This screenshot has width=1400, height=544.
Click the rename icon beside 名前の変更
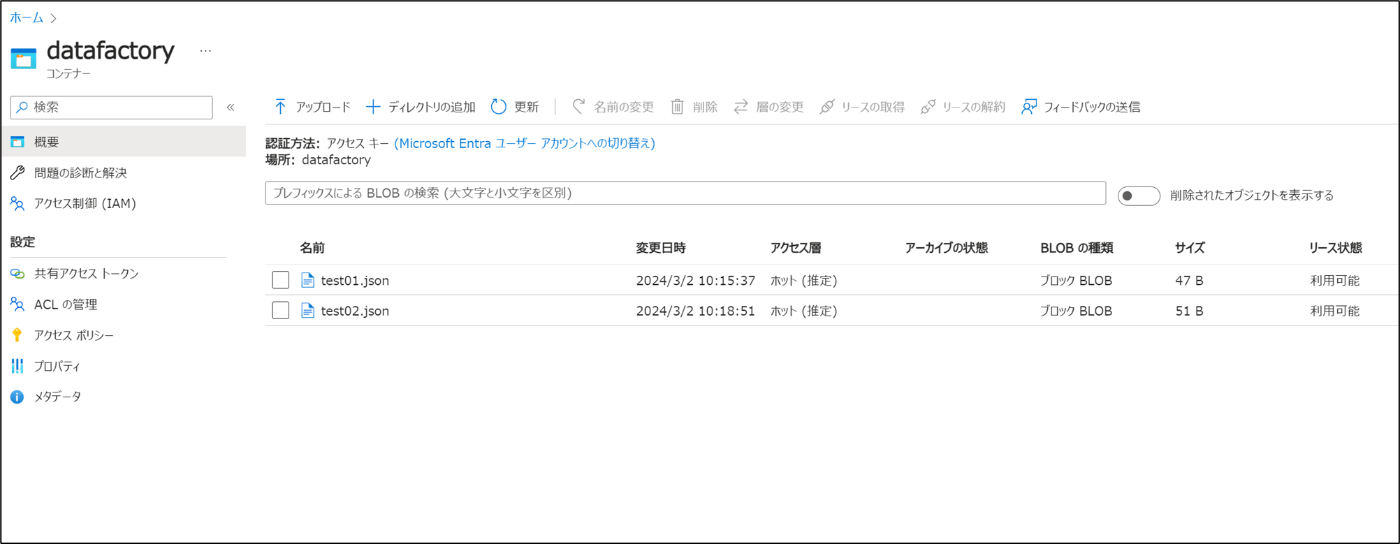(x=578, y=107)
